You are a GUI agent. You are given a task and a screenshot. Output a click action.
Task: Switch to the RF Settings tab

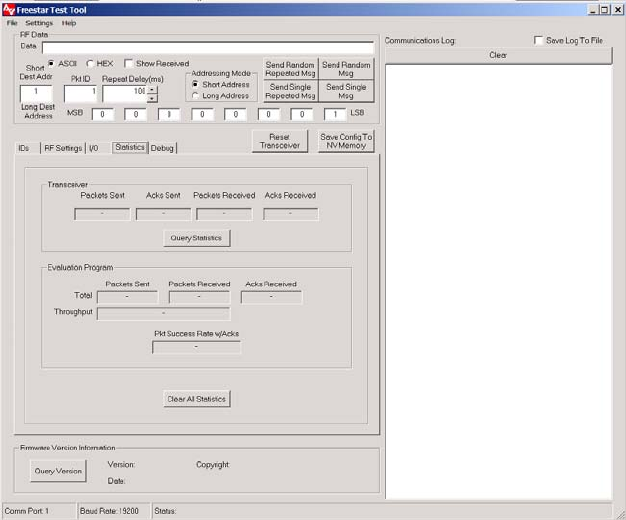[x=63, y=148]
